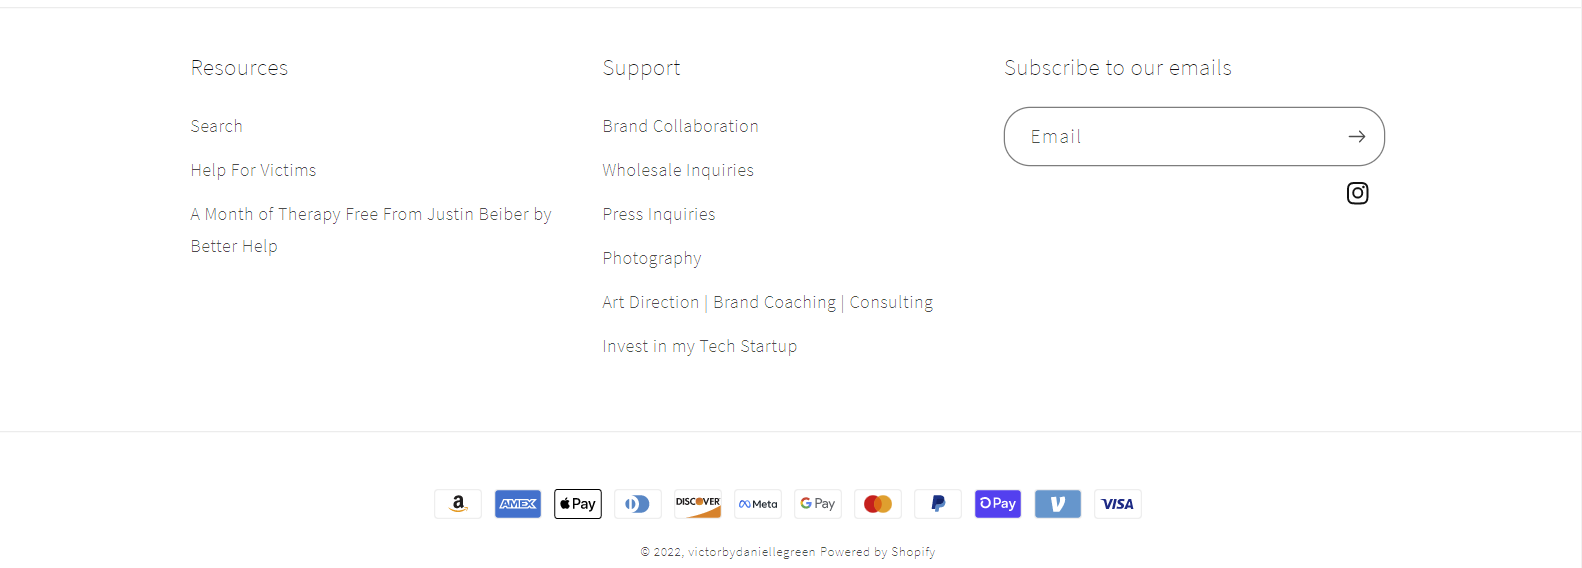The width and height of the screenshot is (1582, 568).
Task: Follow the Invest in my Tech Startup link
Action: pyautogui.click(x=700, y=346)
